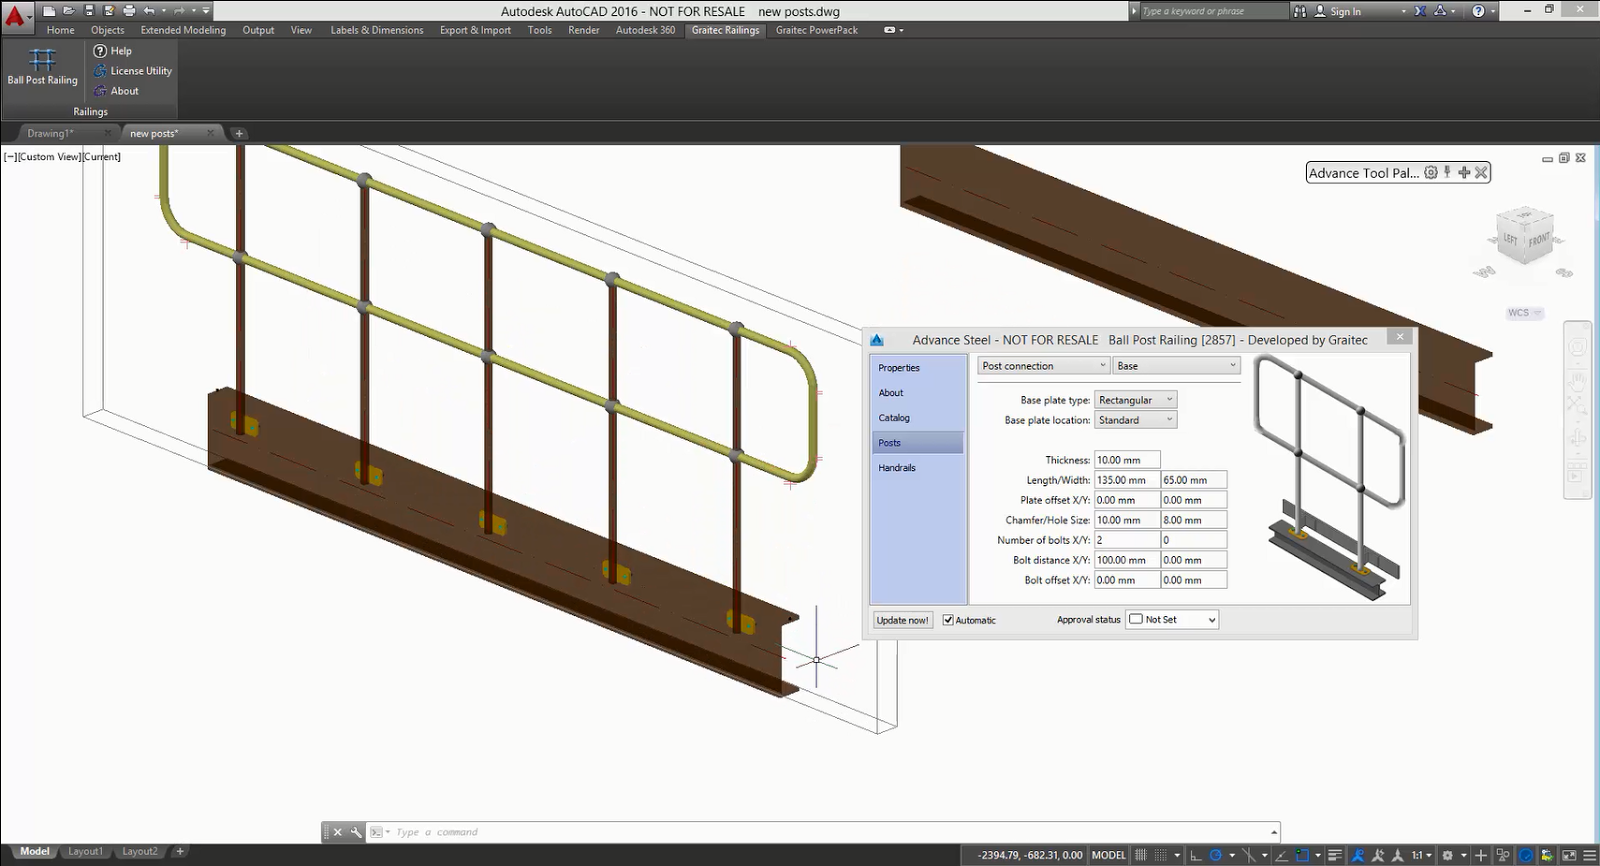Click the Undo arrow icon
Image resolution: width=1600 pixels, height=866 pixels.
point(150,11)
